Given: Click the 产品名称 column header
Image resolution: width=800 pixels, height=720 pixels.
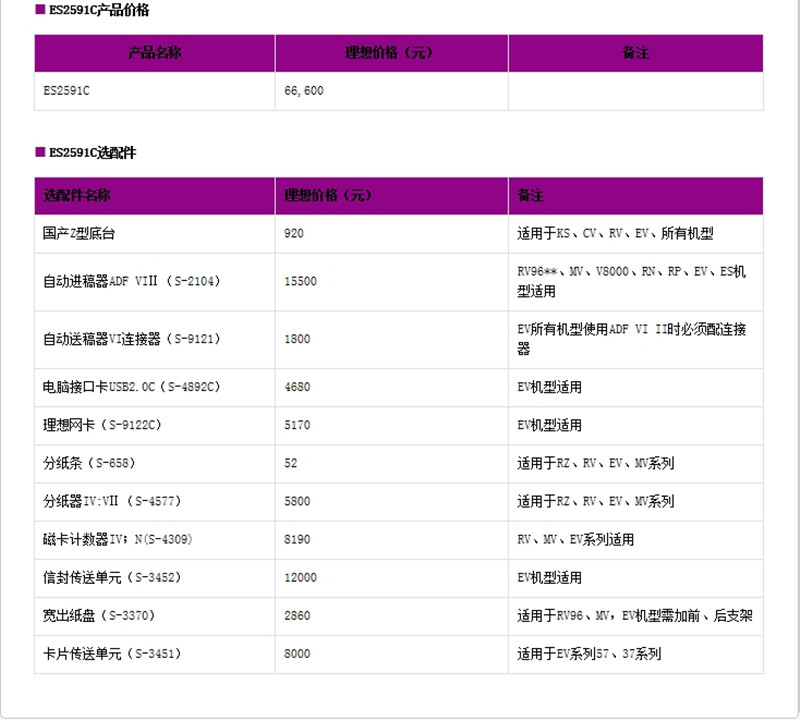Looking at the screenshot, I should 155,53.
